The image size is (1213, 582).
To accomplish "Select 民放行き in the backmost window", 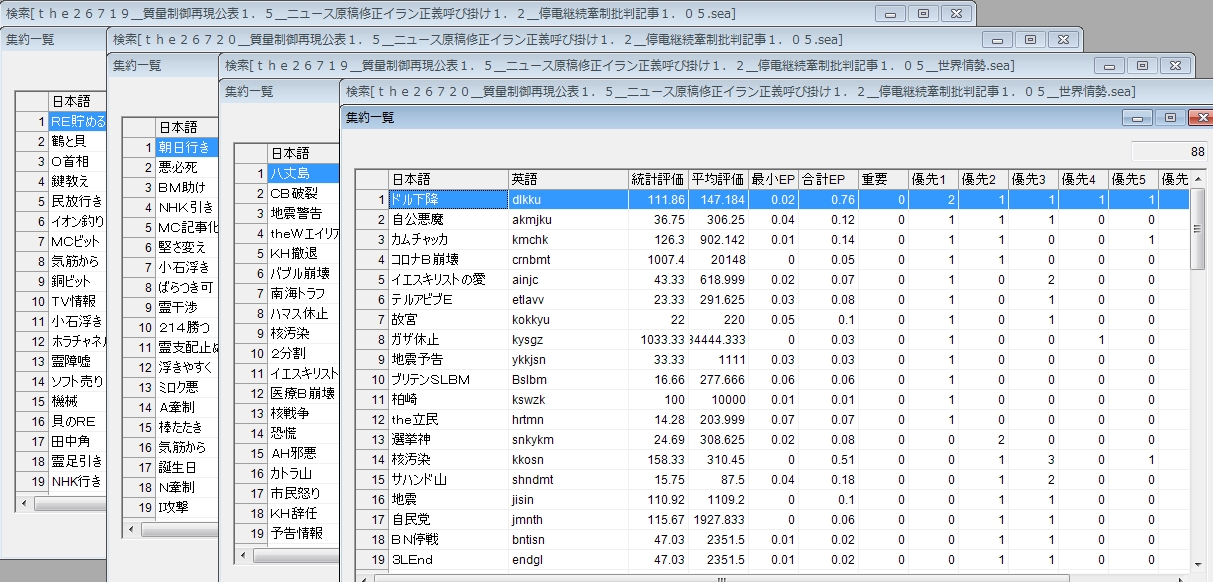I will [x=77, y=201].
